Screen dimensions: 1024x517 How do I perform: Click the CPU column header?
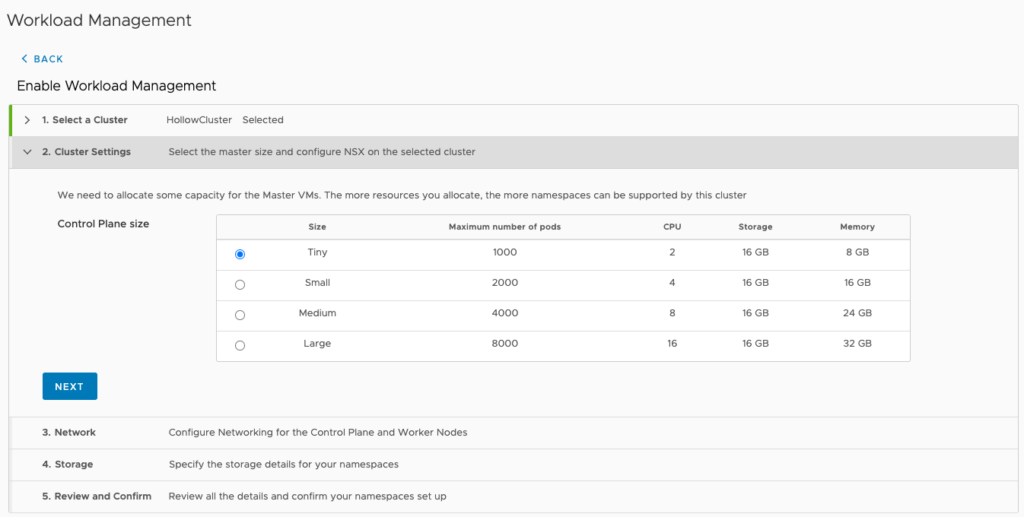pyautogui.click(x=672, y=227)
